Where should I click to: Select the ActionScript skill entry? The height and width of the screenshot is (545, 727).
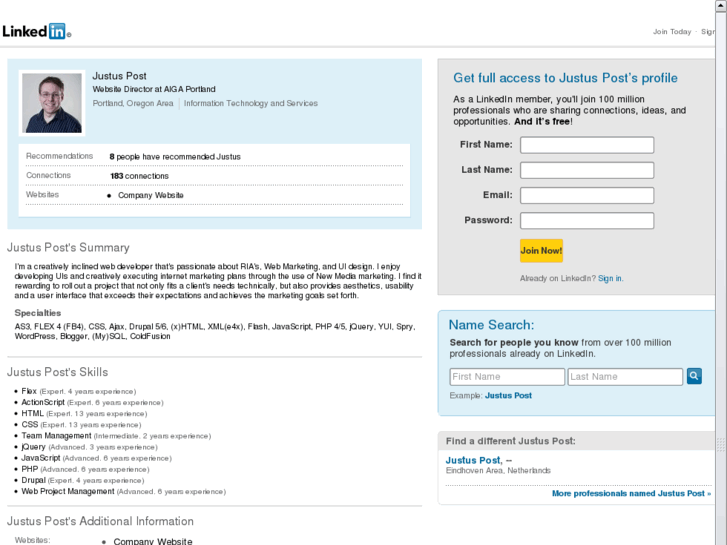[92, 403]
